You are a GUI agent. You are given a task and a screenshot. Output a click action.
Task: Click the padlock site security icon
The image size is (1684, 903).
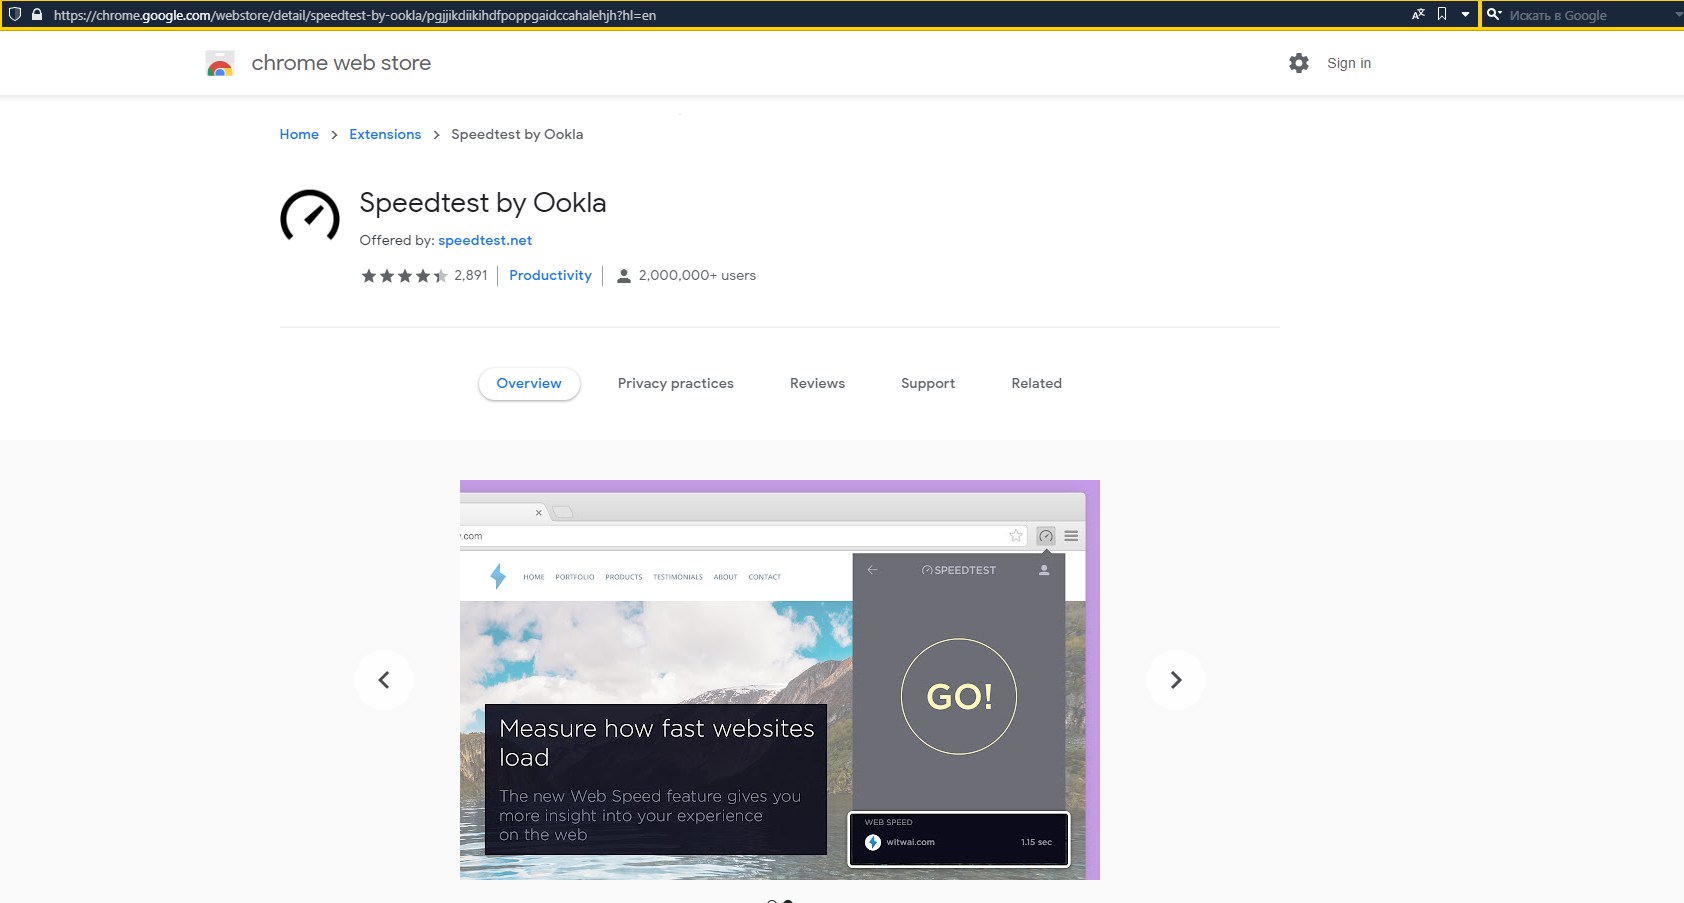(x=37, y=15)
